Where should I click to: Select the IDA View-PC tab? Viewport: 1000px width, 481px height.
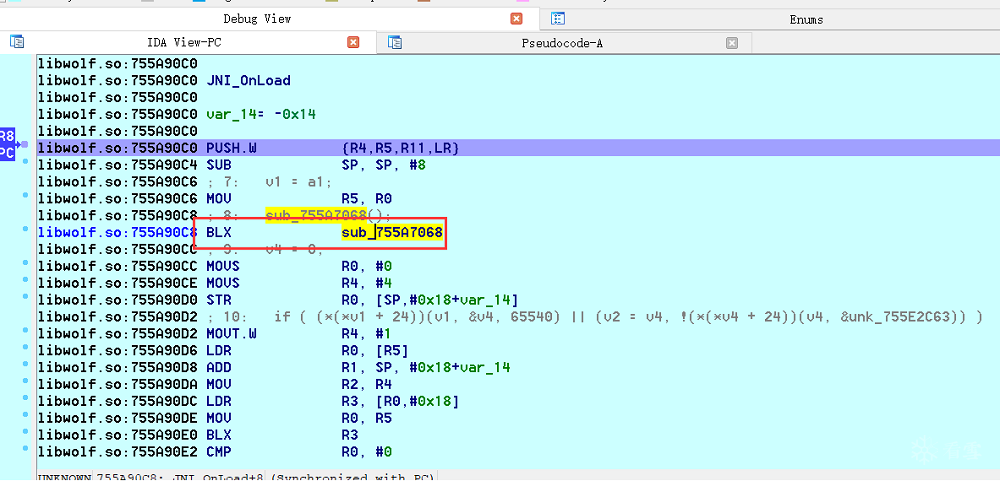184,43
